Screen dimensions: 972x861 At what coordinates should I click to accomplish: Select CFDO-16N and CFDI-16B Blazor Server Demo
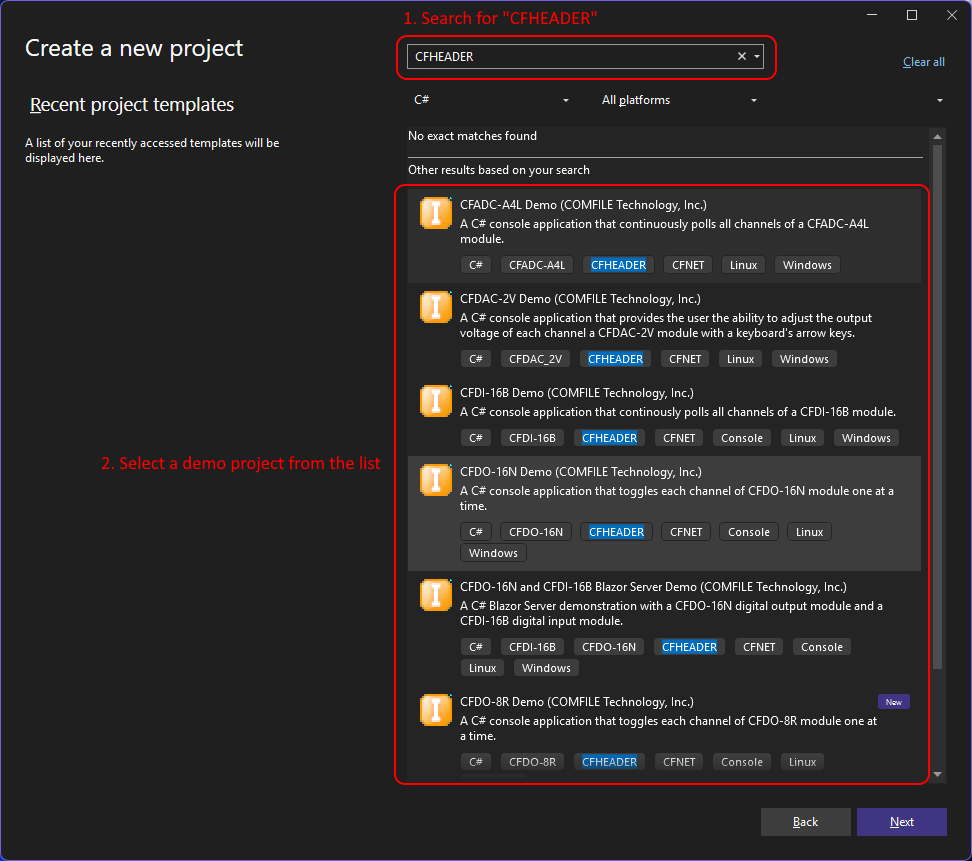[x=653, y=587]
